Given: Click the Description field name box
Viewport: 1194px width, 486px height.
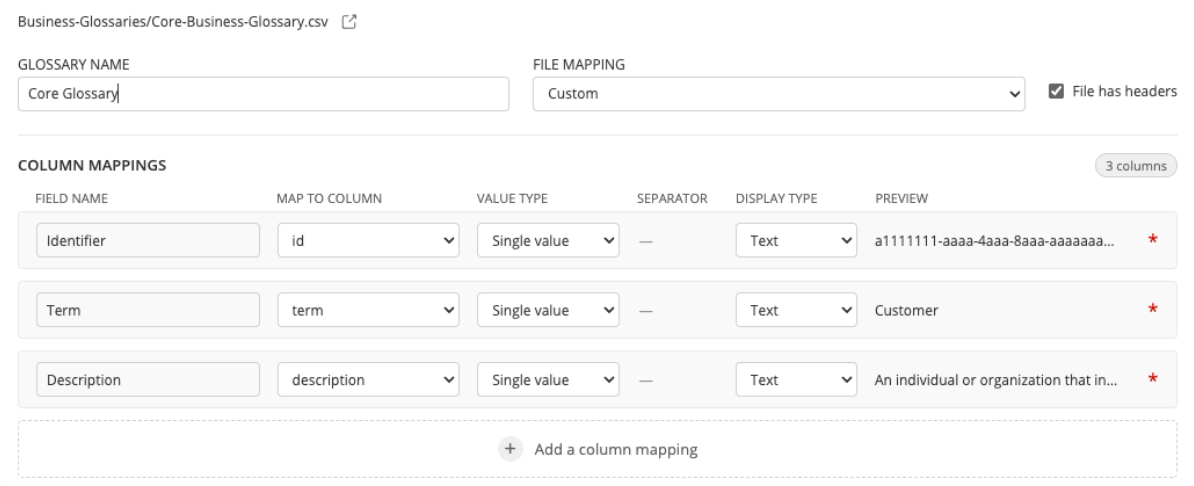Looking at the screenshot, I should pos(147,380).
